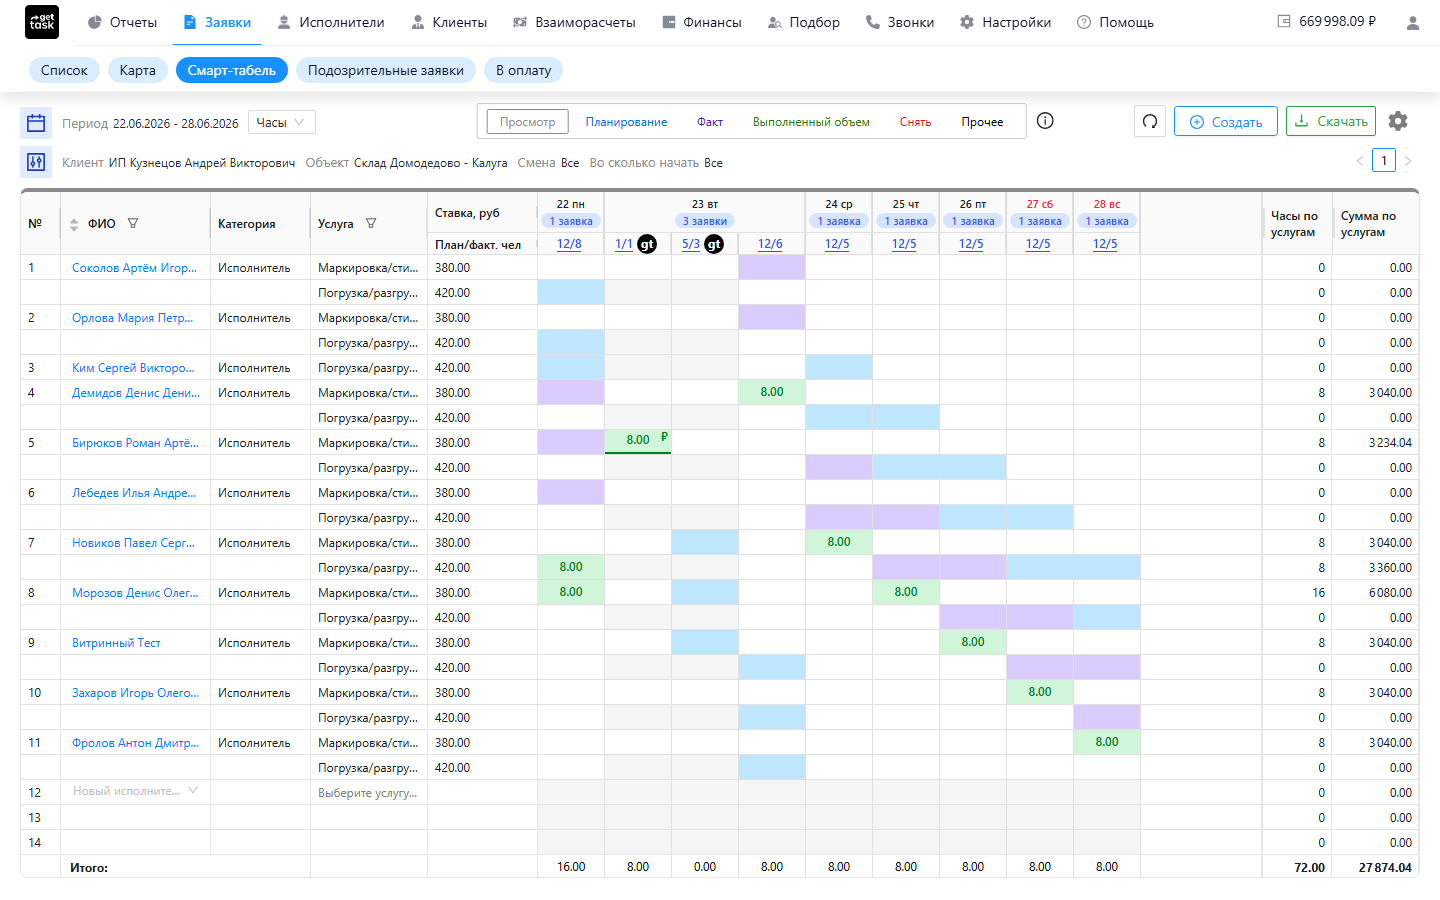This screenshot has height=900, width=1440.
Task: Open table settings gear icon
Action: pos(1398,121)
